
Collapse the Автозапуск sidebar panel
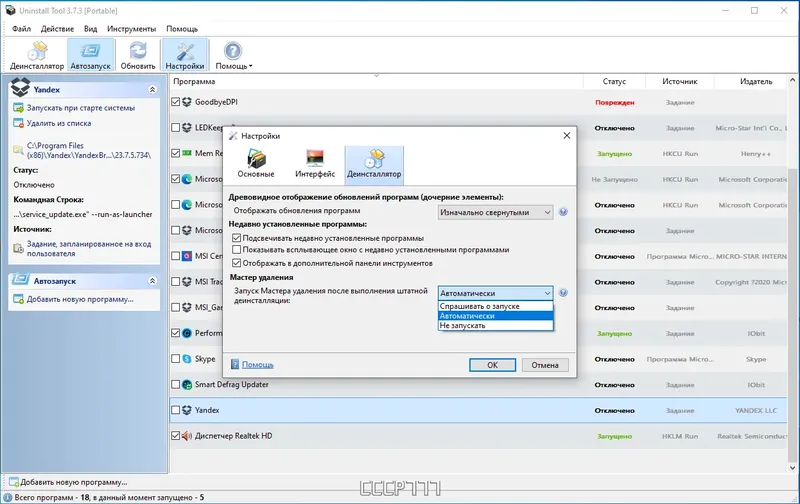pos(152,281)
